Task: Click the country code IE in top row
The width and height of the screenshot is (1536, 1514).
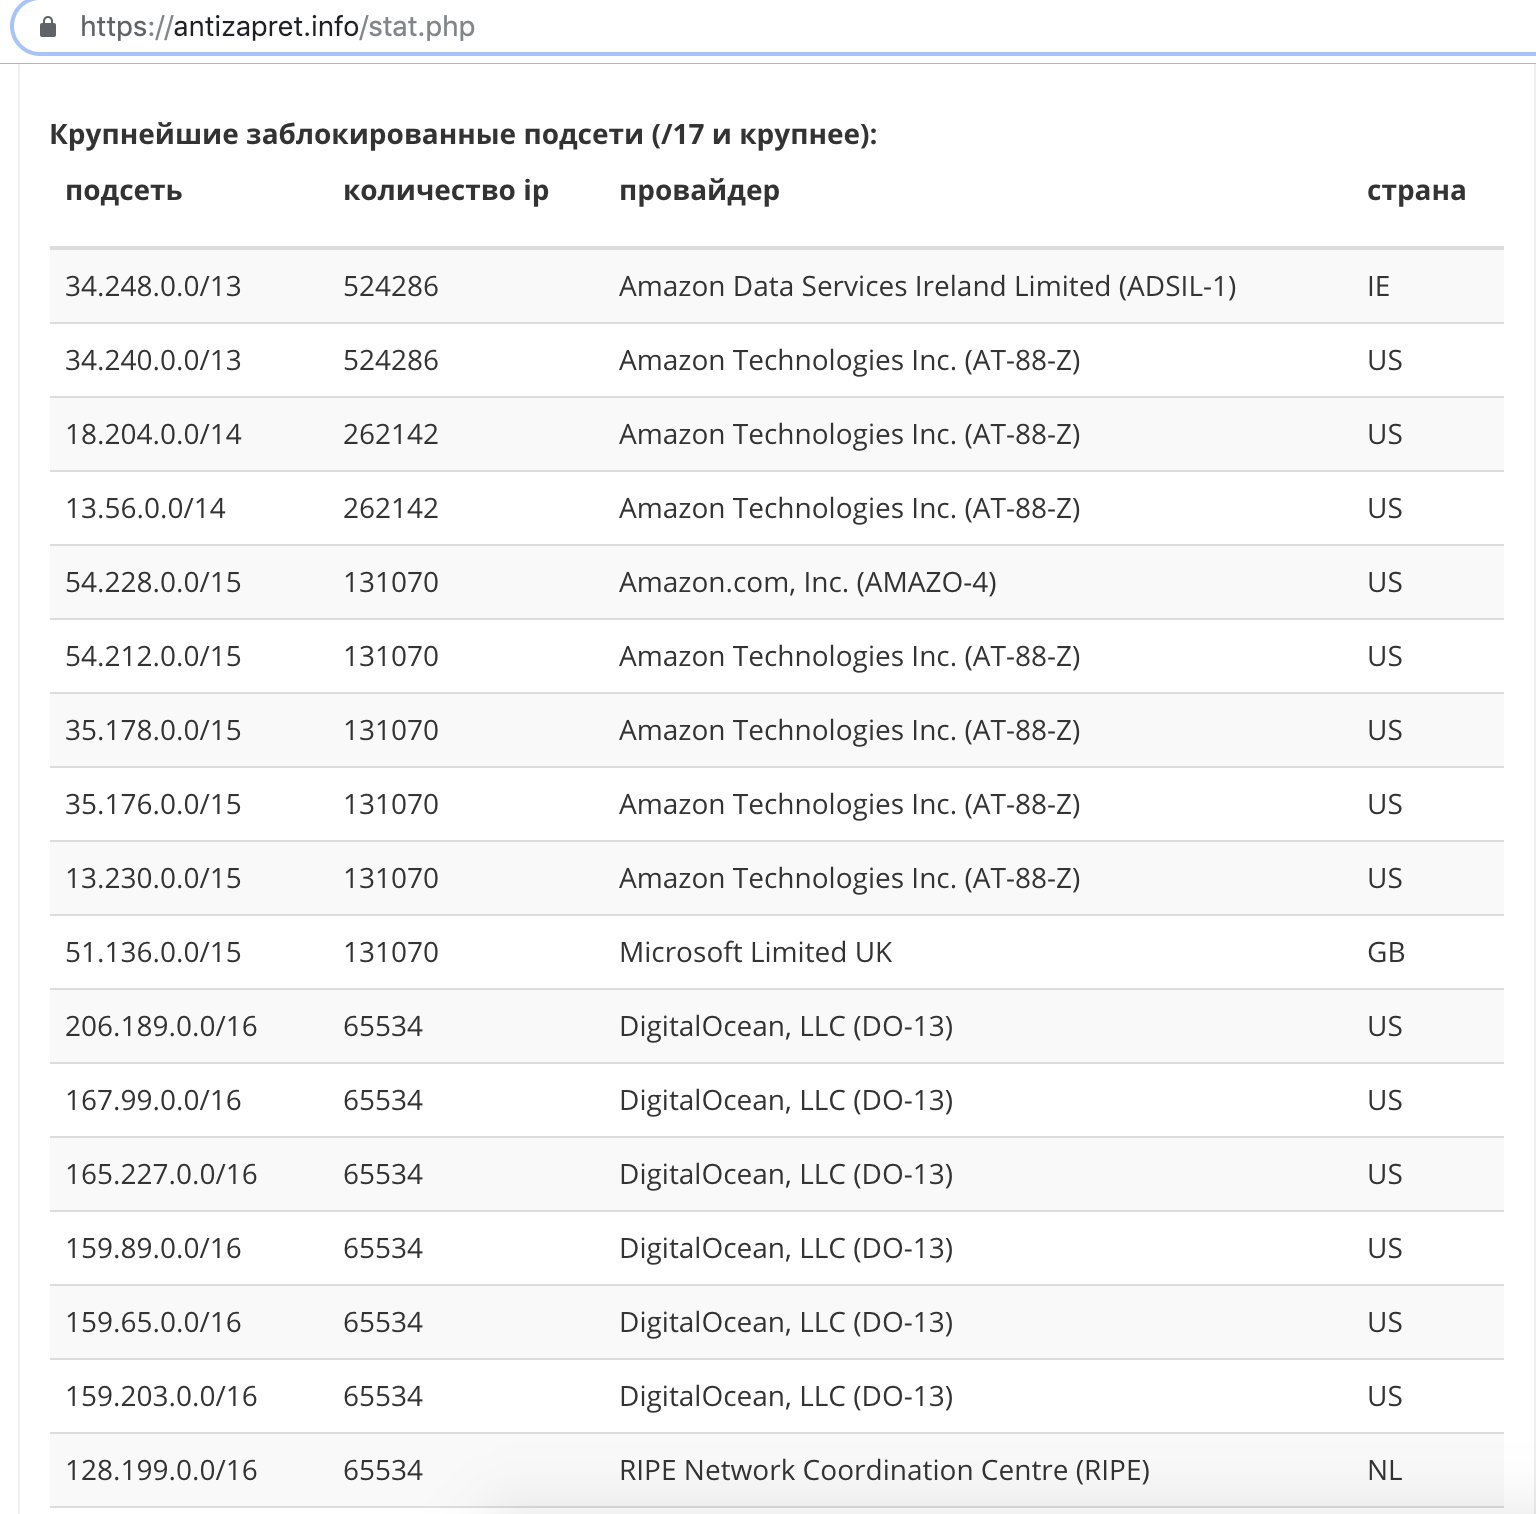Action: click(1377, 287)
